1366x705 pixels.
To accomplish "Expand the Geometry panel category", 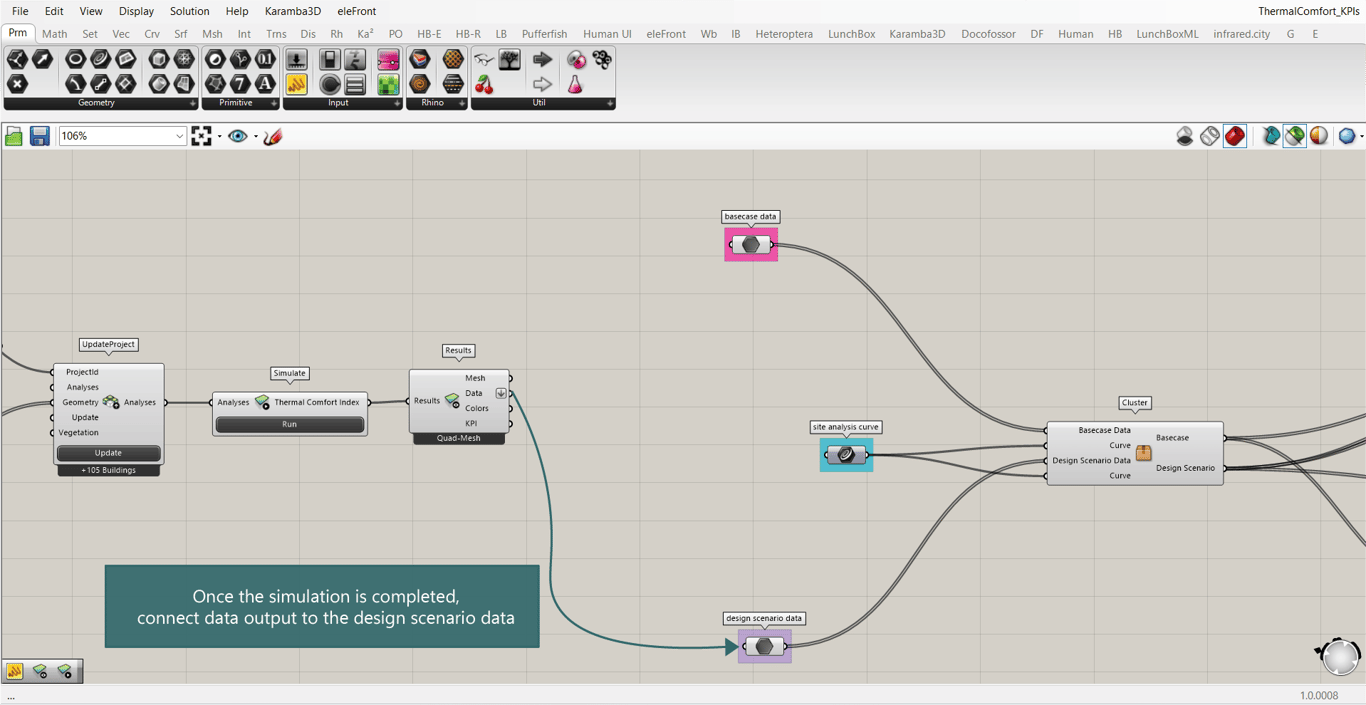I will click(193, 103).
